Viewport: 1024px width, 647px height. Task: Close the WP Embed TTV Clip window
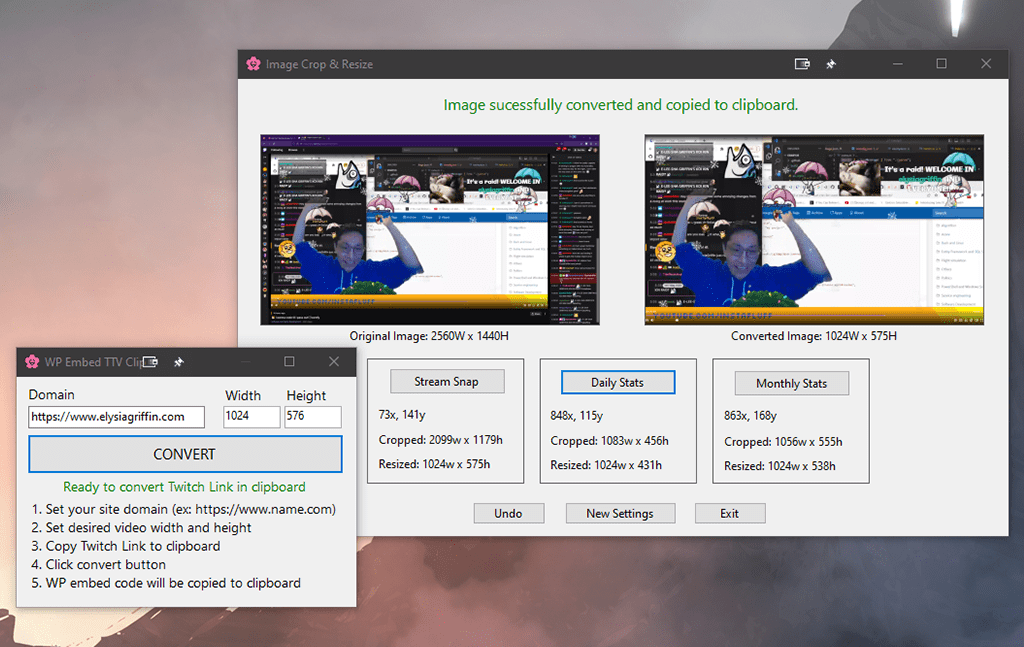(334, 361)
